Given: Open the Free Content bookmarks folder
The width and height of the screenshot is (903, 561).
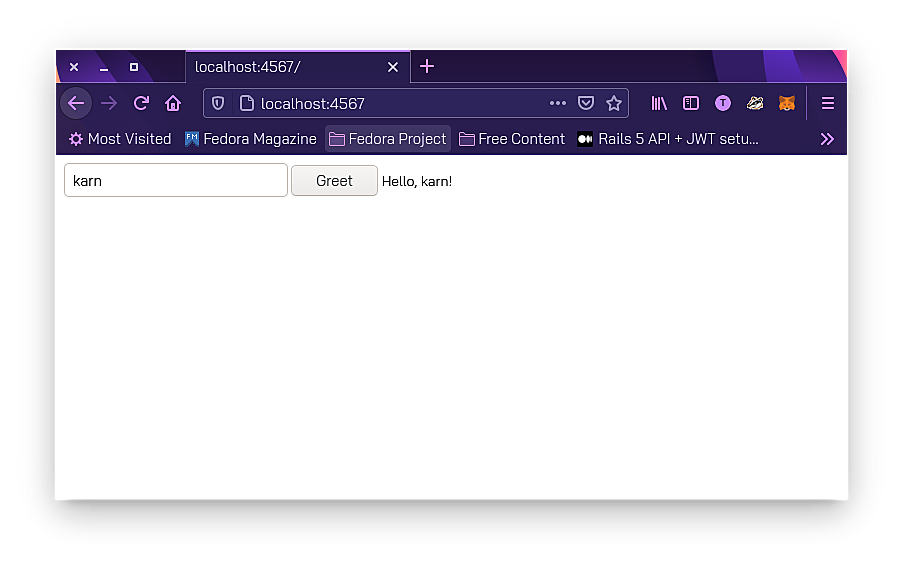Looking at the screenshot, I should click(x=512, y=139).
